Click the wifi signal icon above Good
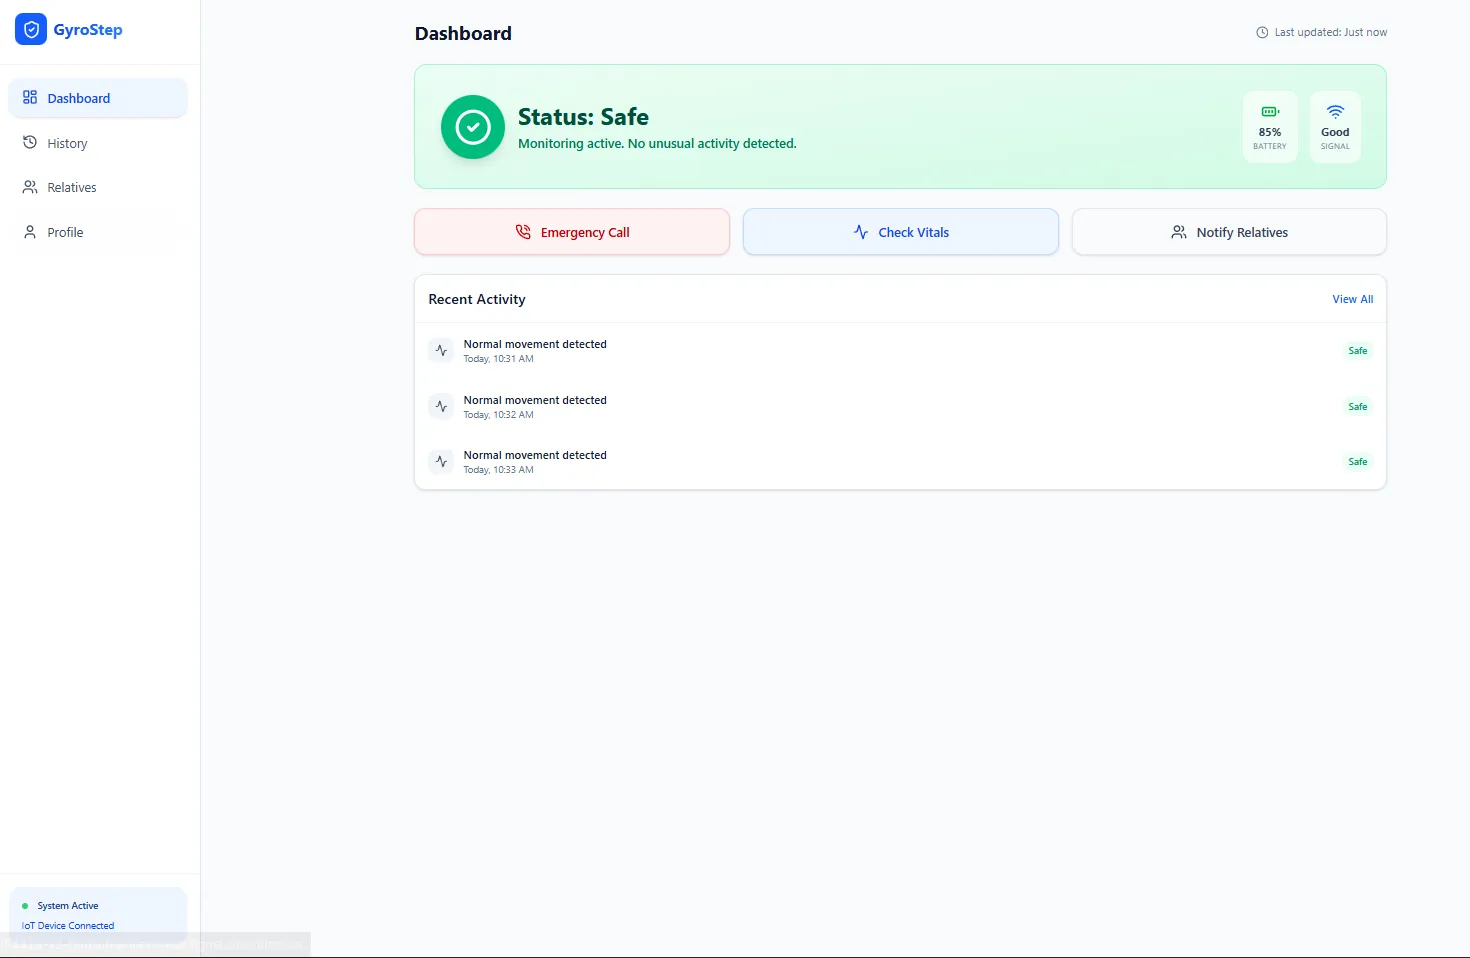 pos(1335,111)
